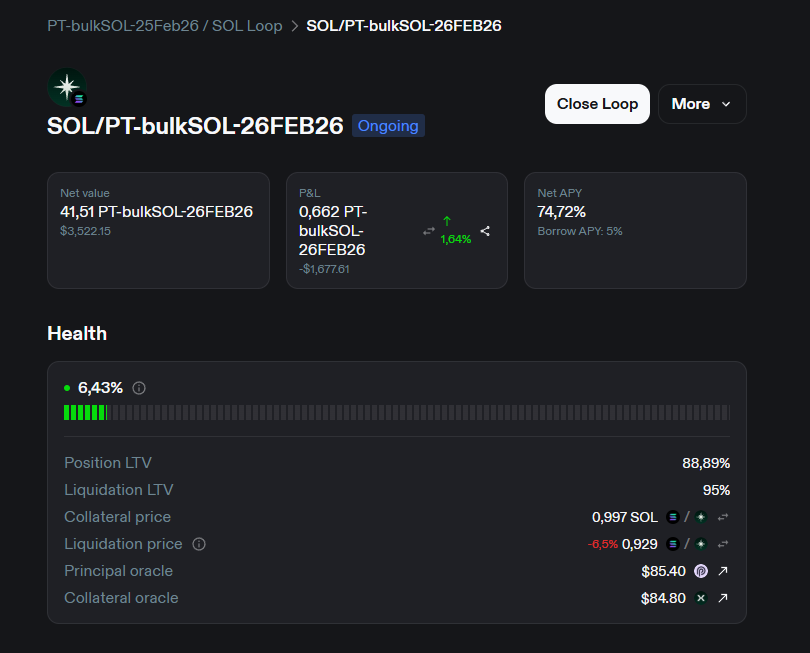
Task: Click the Close Loop button
Action: (597, 104)
